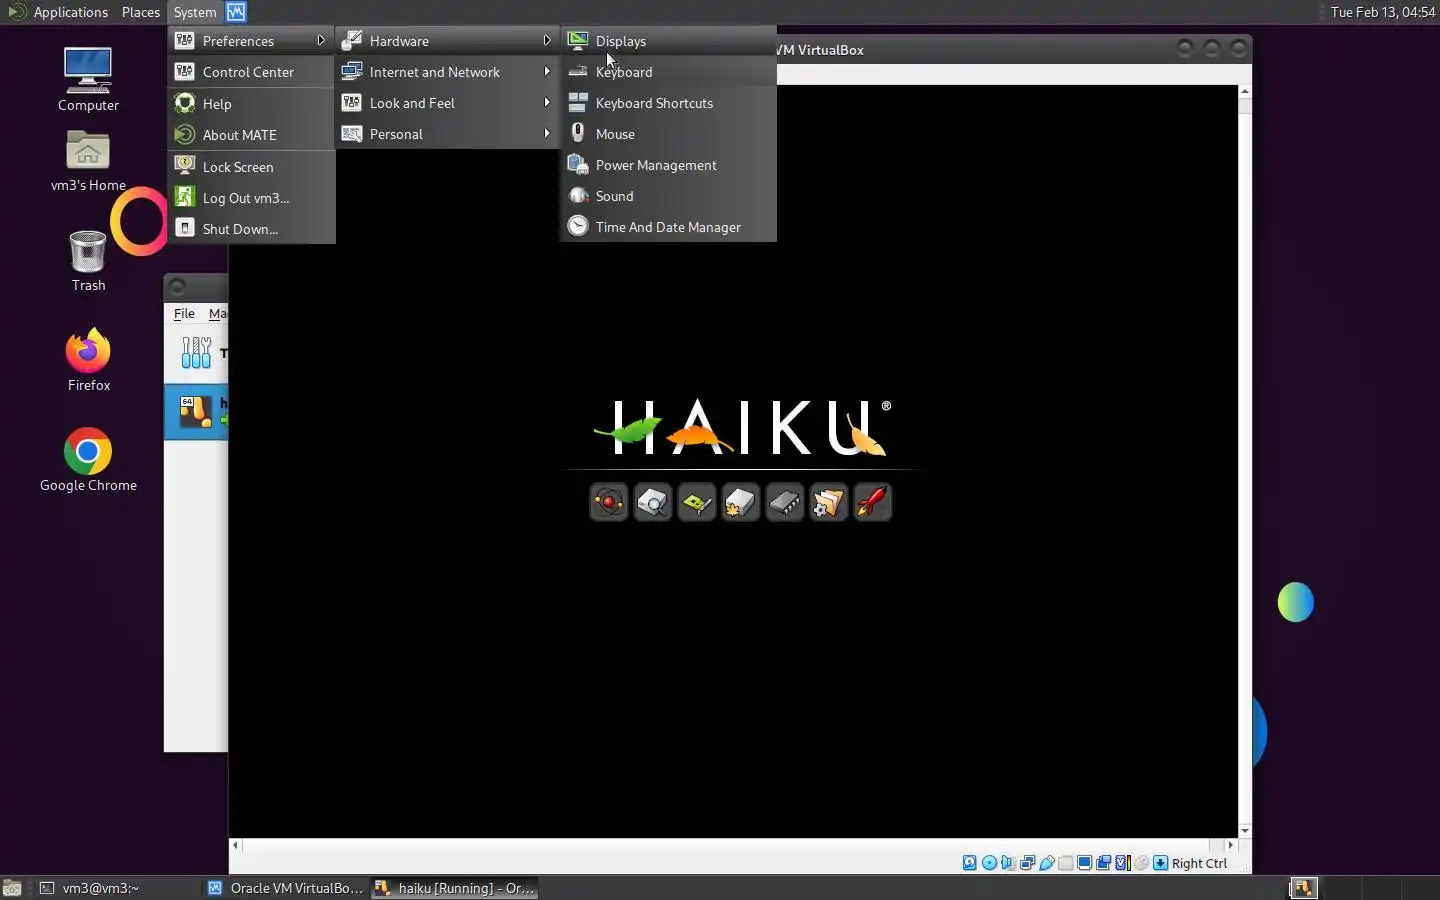Click the optical drive status icon

(989, 863)
